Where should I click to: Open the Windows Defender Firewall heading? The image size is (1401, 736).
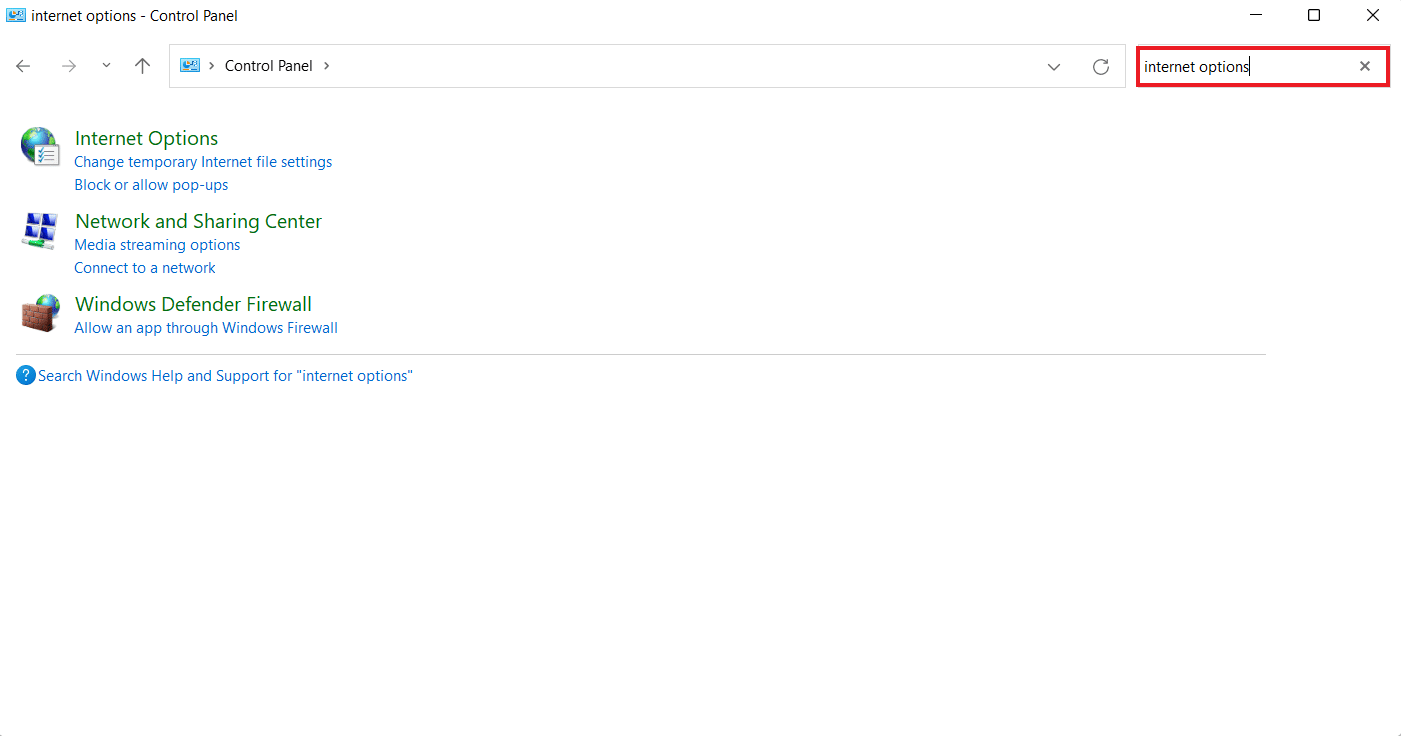click(x=194, y=304)
